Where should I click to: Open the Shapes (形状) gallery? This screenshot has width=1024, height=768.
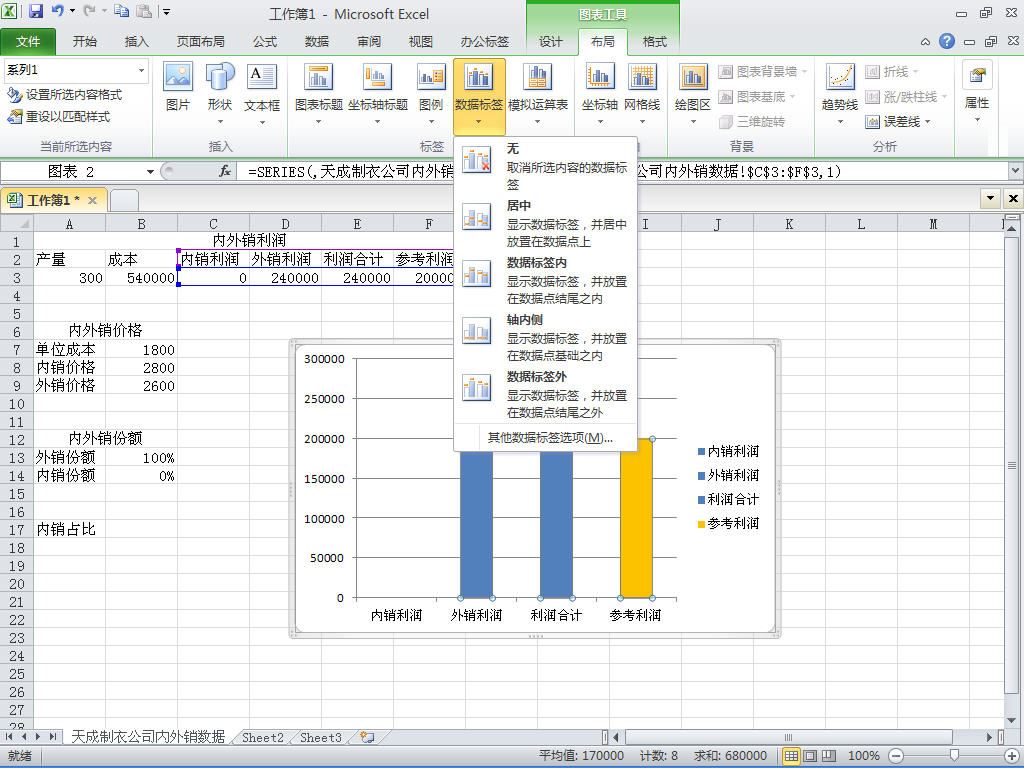(220, 91)
